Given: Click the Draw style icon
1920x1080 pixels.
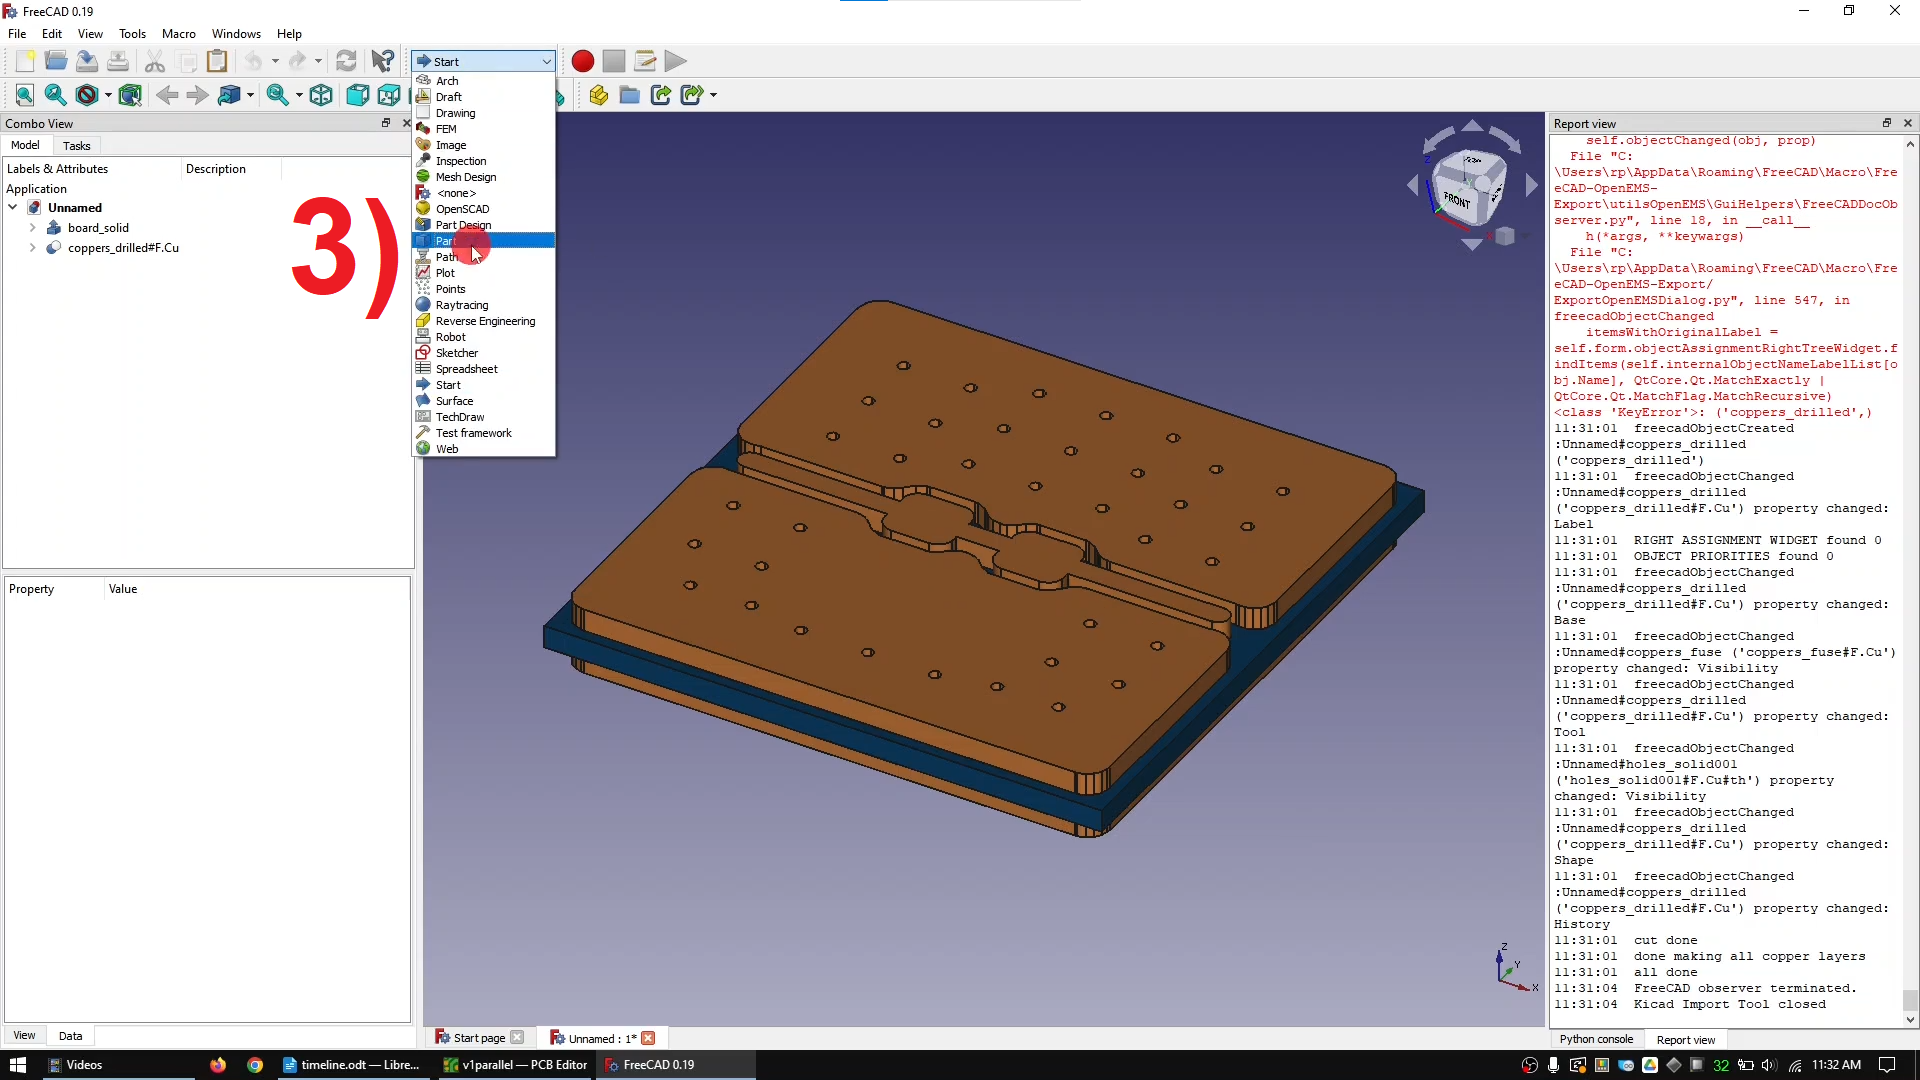Looking at the screenshot, I should click(x=87, y=95).
